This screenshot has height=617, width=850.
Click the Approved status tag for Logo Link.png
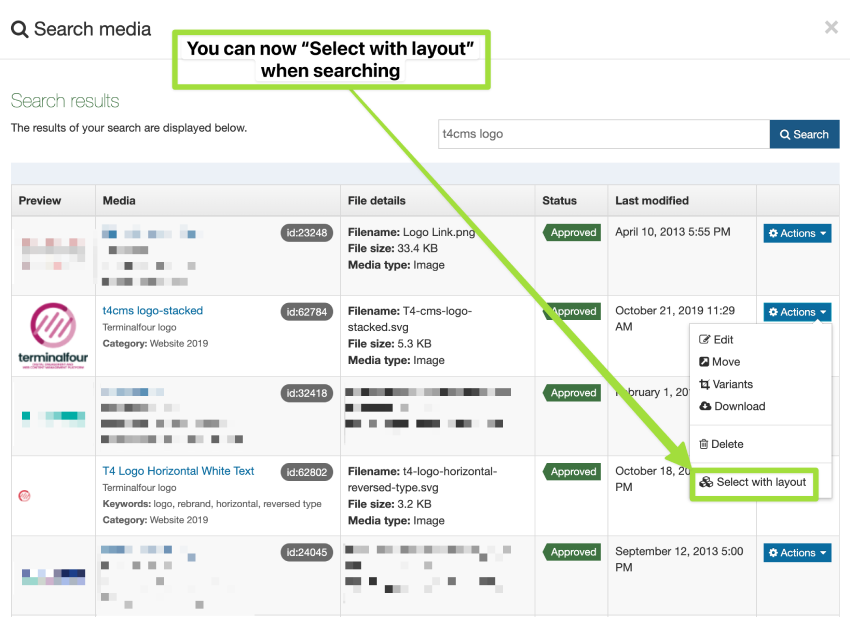pos(572,233)
